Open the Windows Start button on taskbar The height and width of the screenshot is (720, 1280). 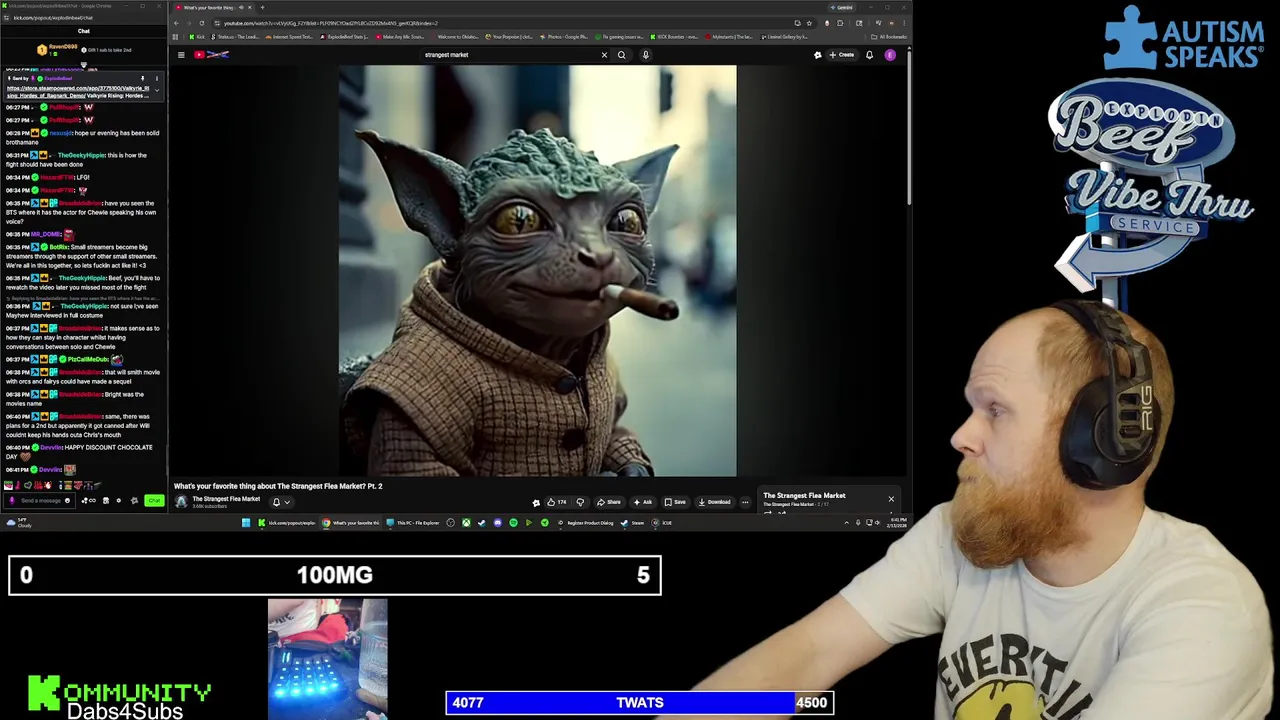[246, 523]
